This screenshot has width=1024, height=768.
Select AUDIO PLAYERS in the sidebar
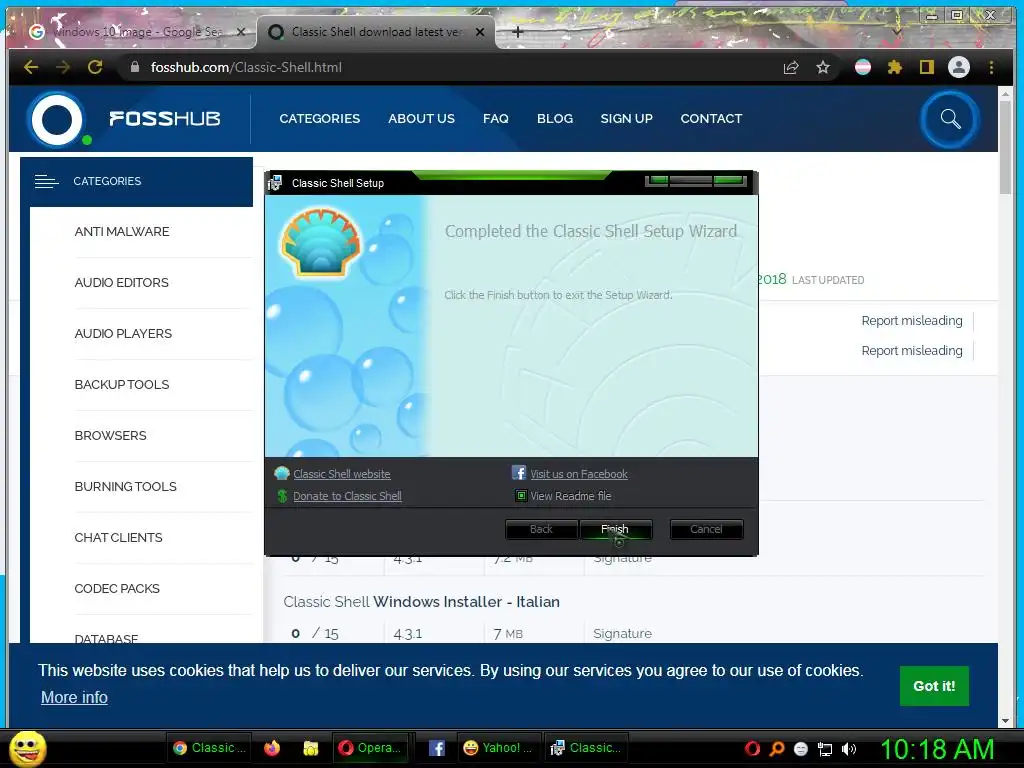tap(123, 334)
